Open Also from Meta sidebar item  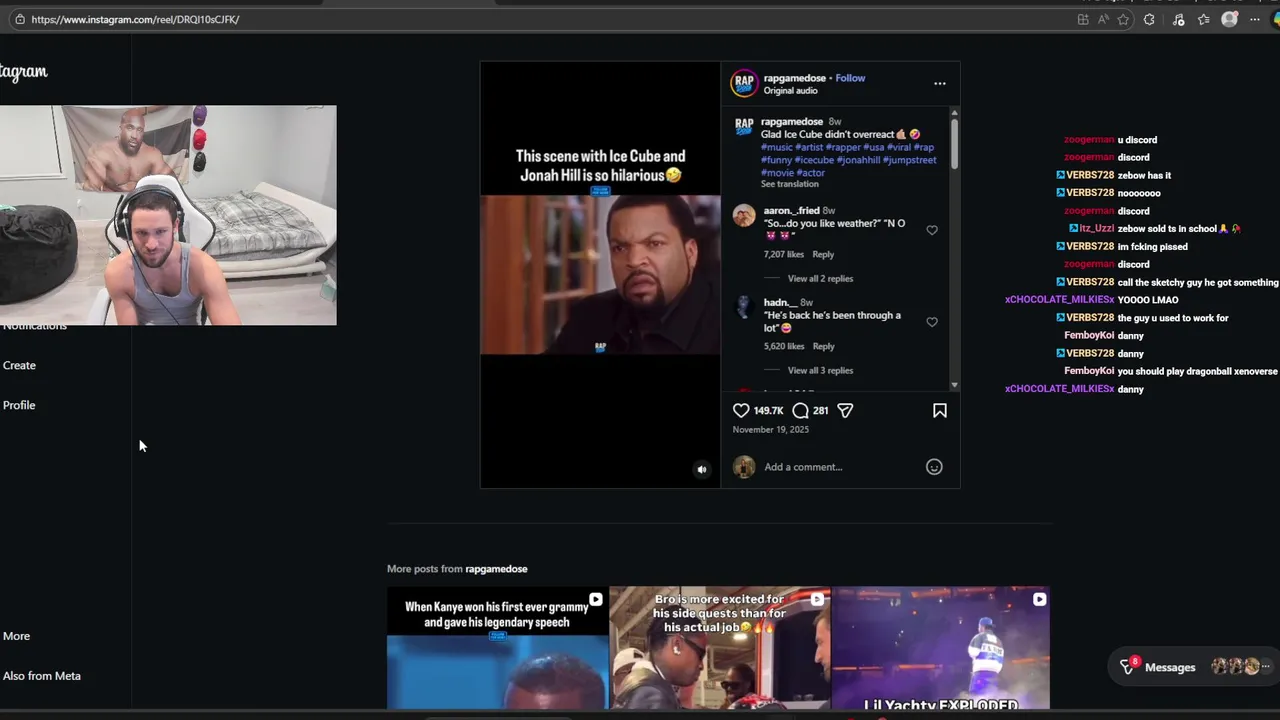[x=41, y=676]
